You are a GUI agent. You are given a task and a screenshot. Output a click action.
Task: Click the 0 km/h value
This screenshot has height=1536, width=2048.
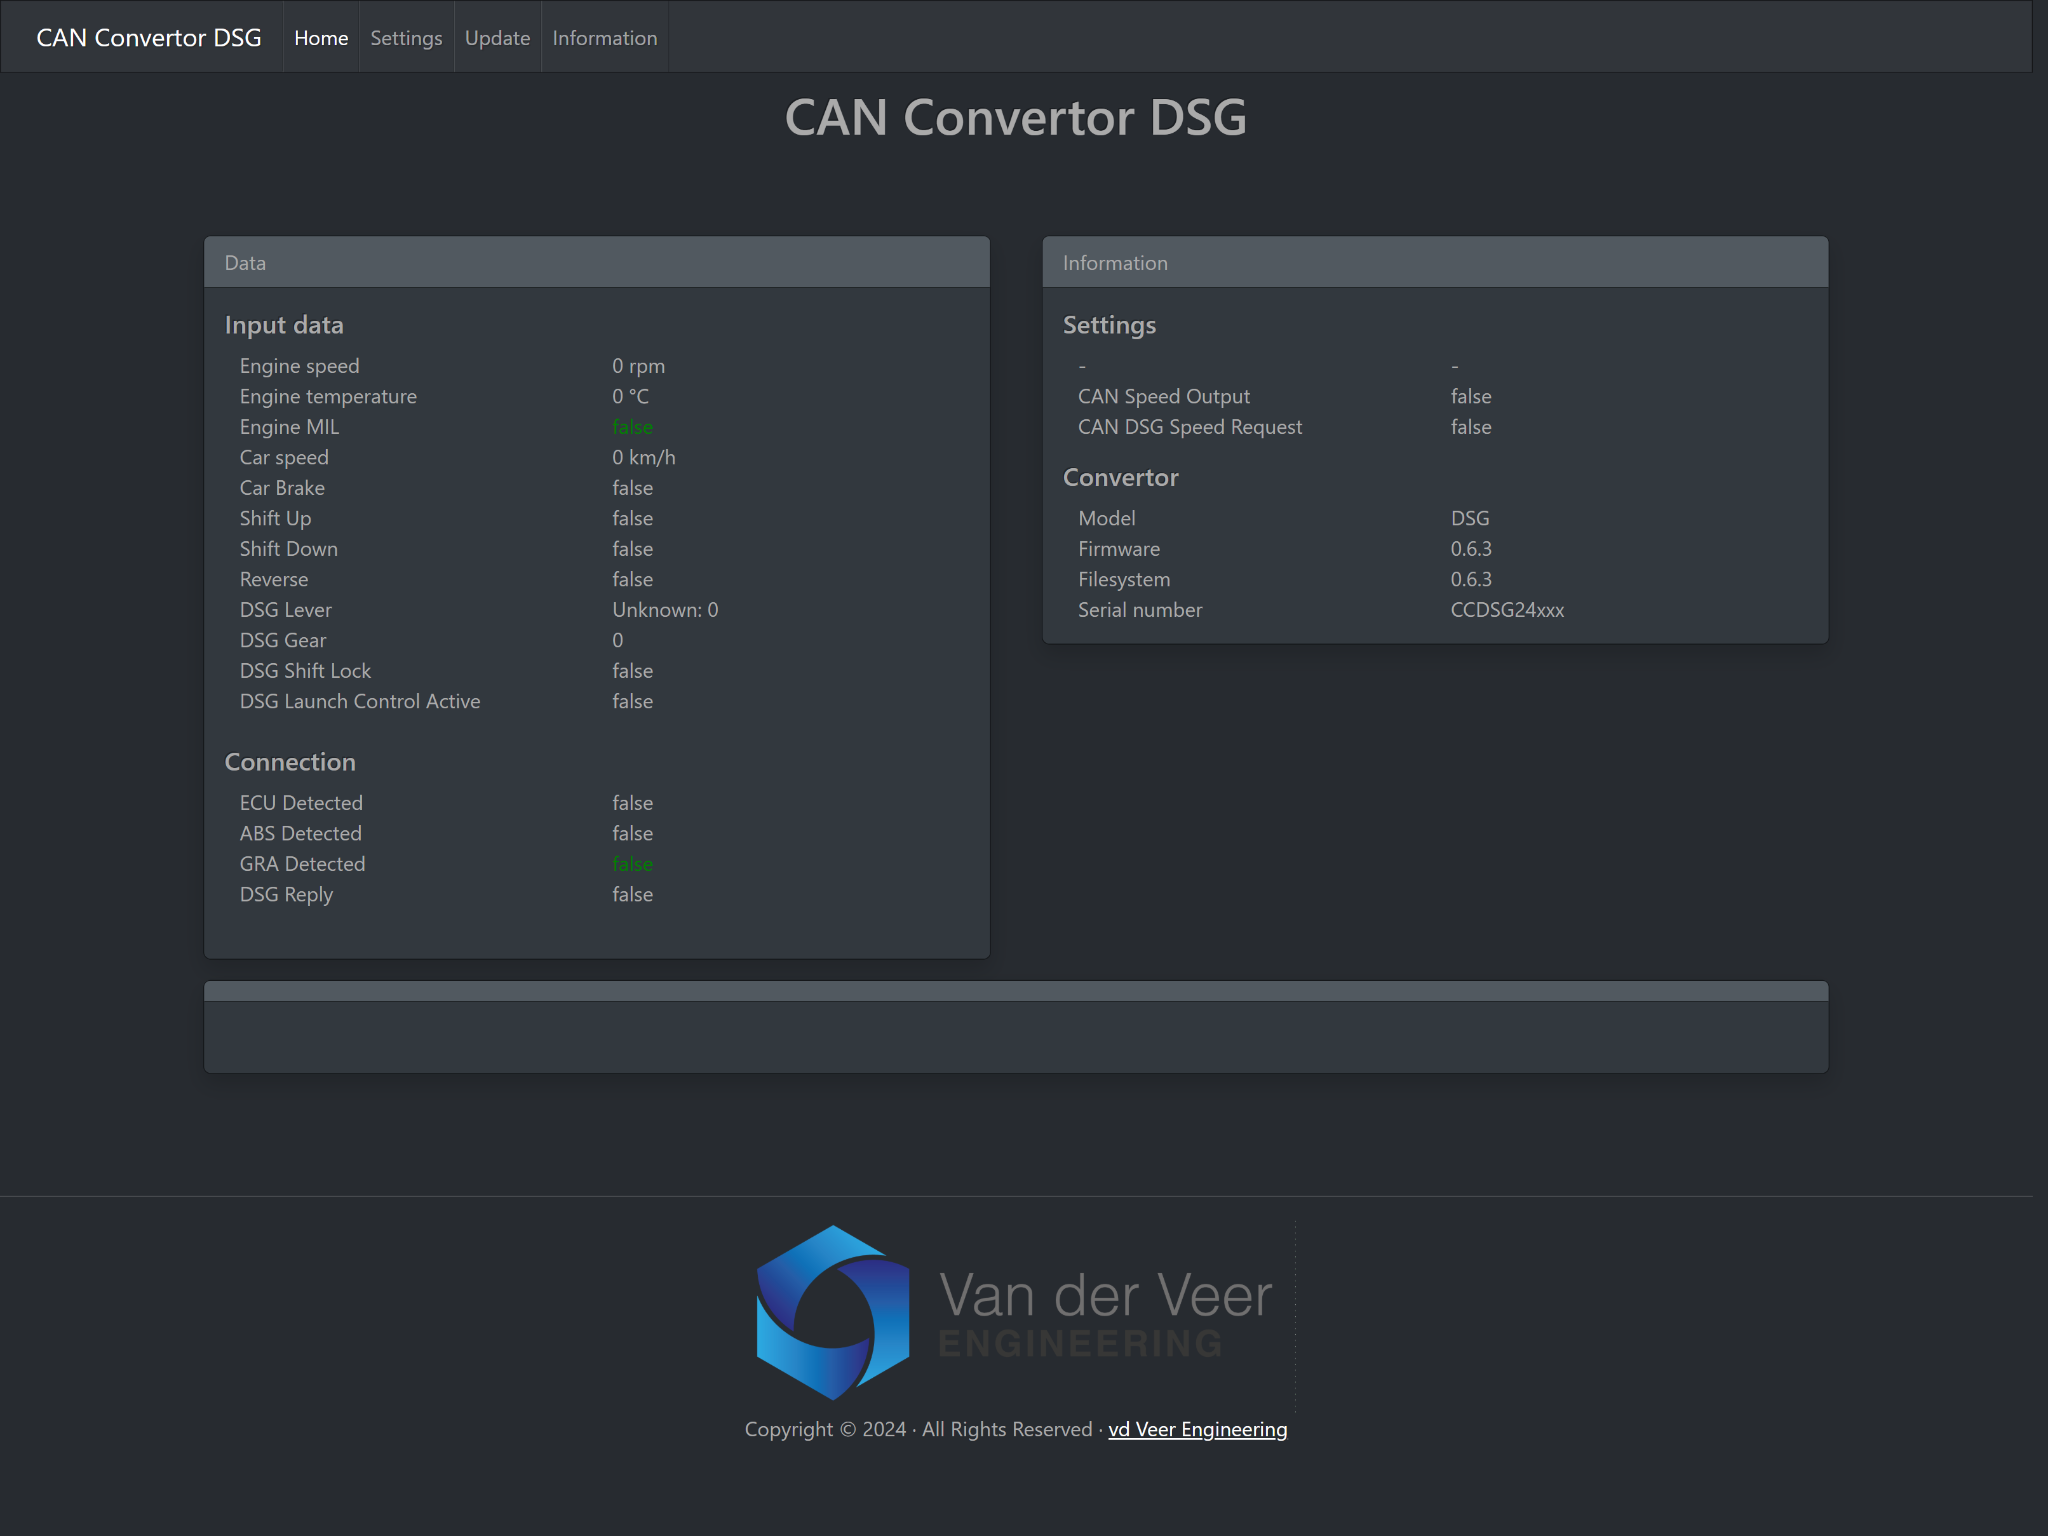[644, 457]
